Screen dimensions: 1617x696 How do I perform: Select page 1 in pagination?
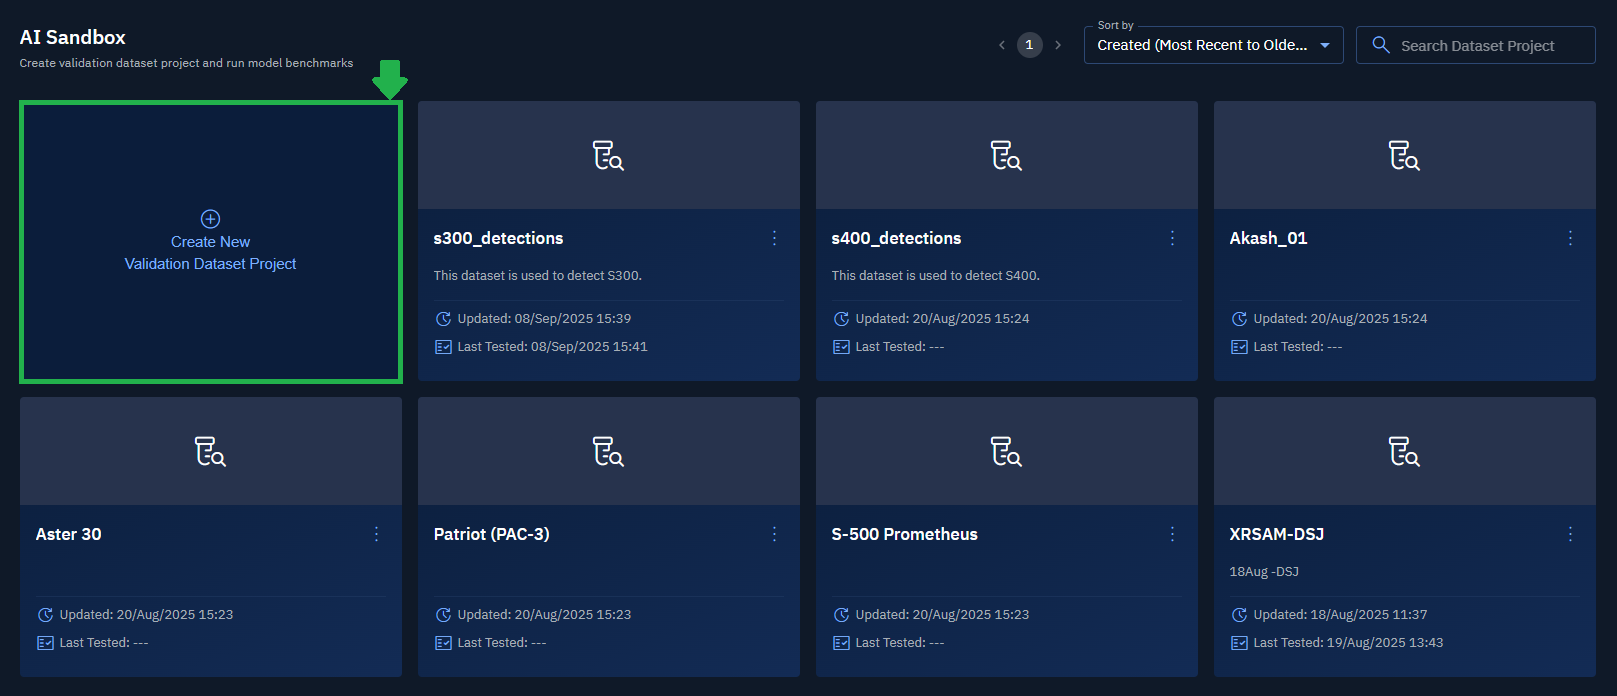(x=1029, y=45)
